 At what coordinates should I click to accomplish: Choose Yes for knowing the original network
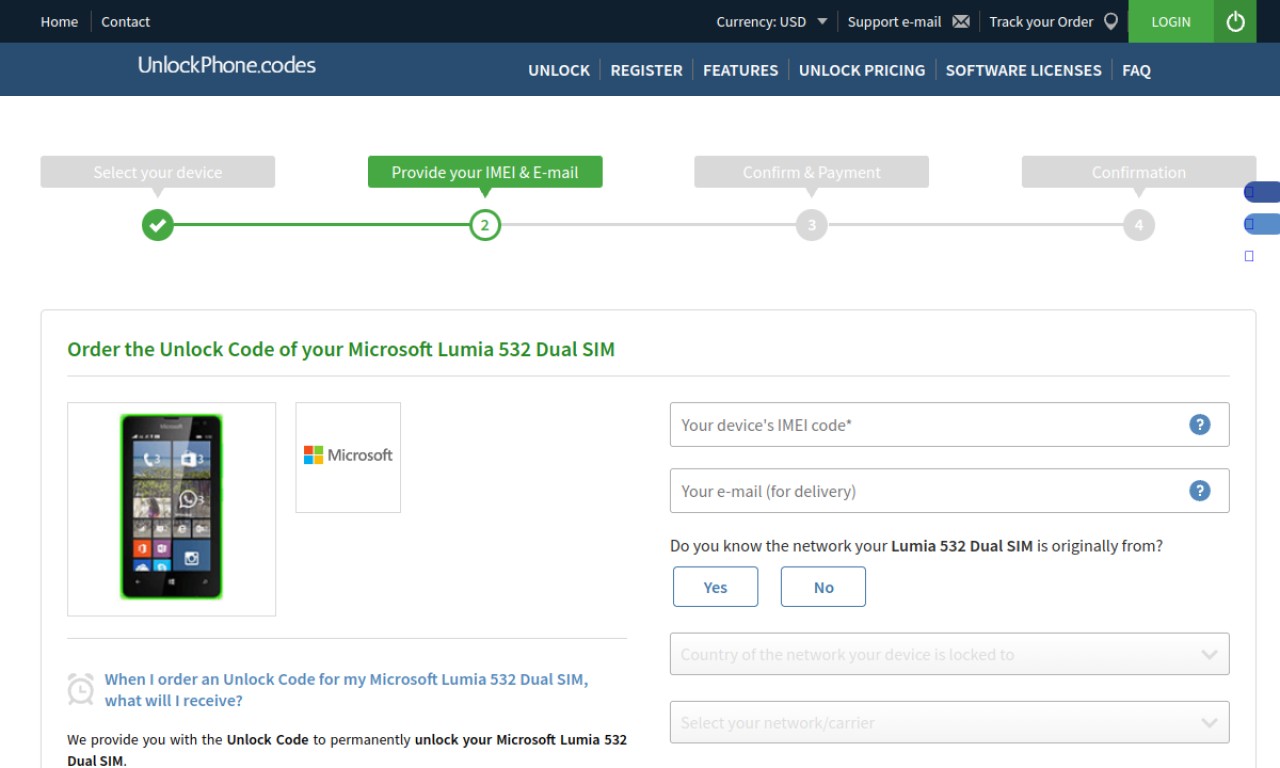[x=715, y=587]
